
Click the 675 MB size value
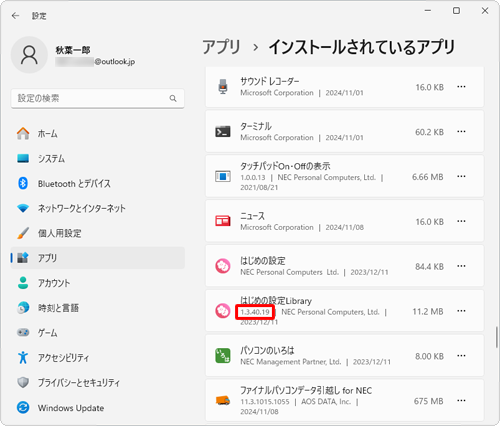pos(429,401)
